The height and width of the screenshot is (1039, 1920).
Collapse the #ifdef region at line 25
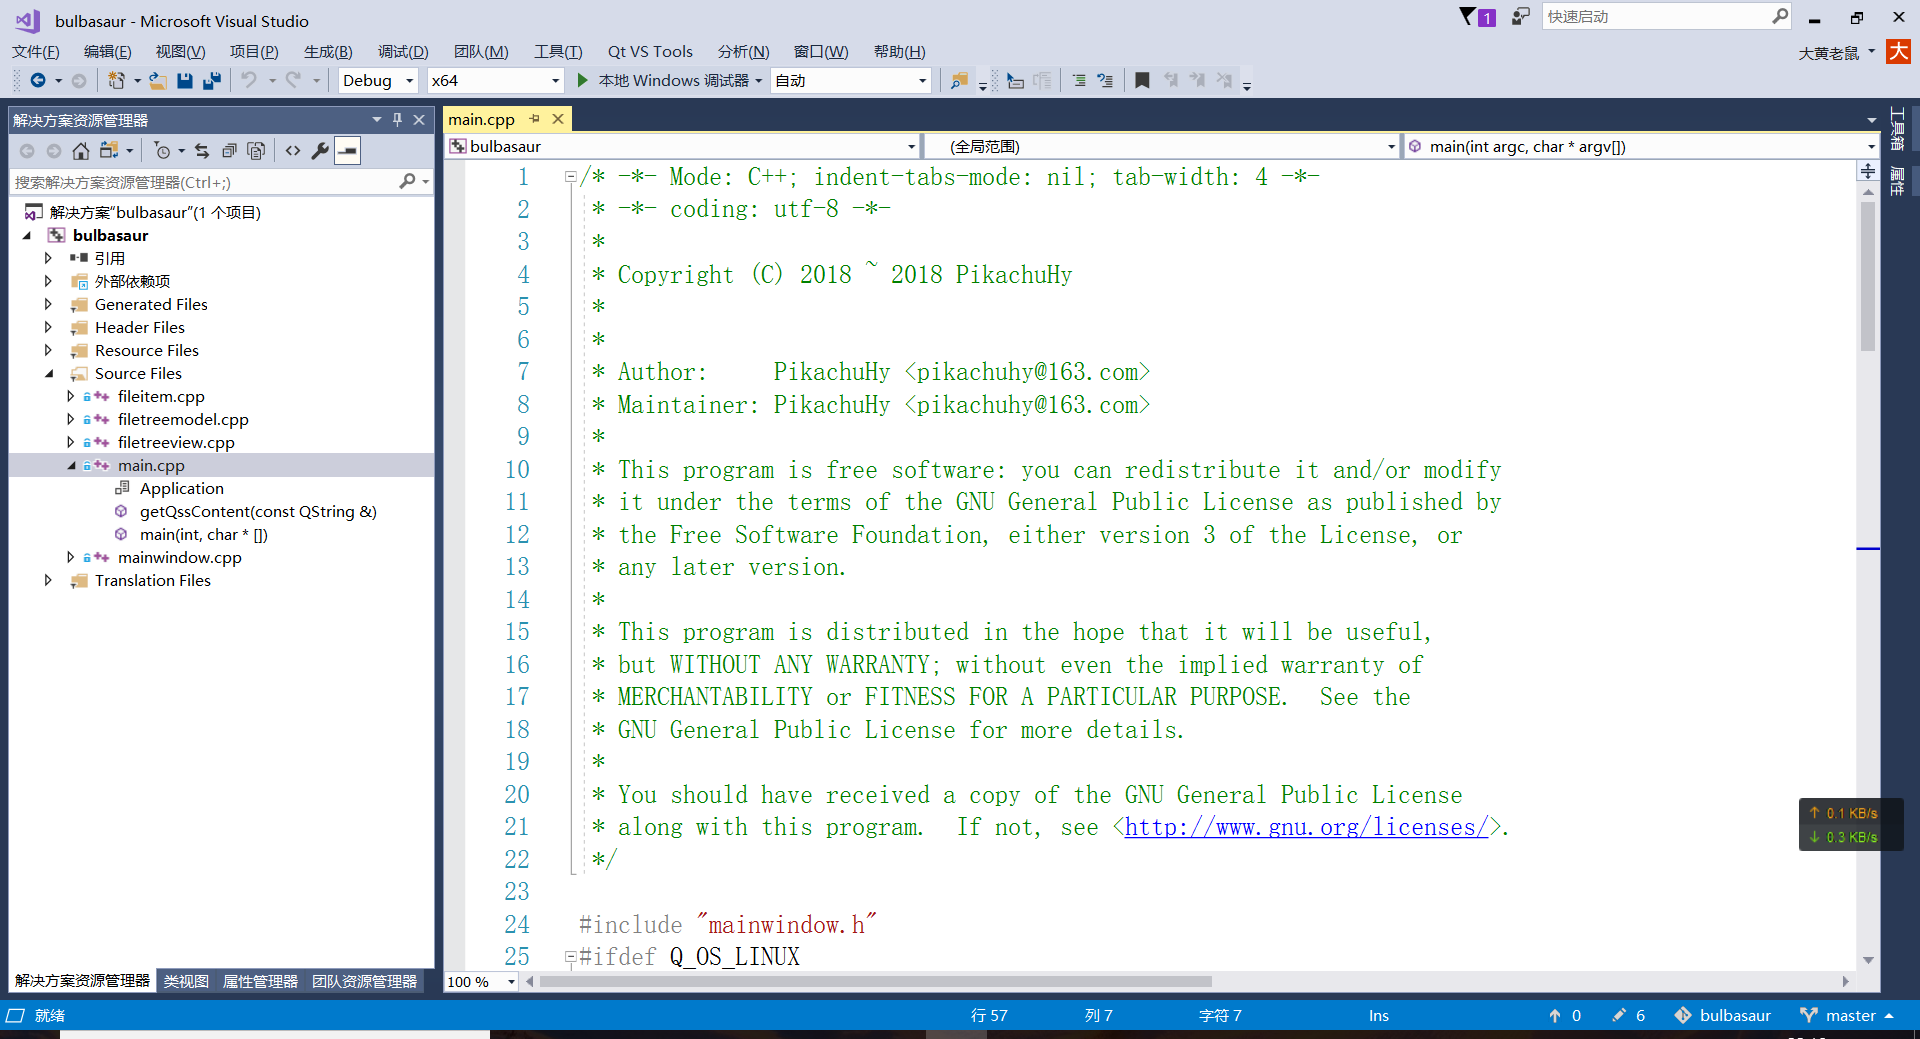point(570,957)
